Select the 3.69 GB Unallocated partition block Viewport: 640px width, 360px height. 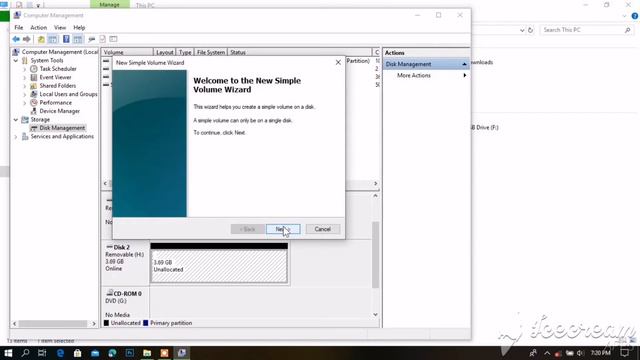219,263
